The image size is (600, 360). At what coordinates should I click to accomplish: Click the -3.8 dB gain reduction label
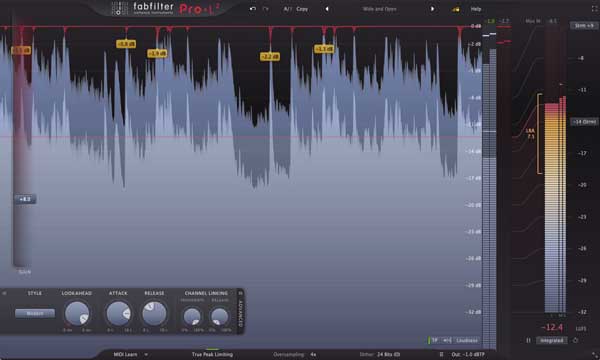tap(126, 44)
